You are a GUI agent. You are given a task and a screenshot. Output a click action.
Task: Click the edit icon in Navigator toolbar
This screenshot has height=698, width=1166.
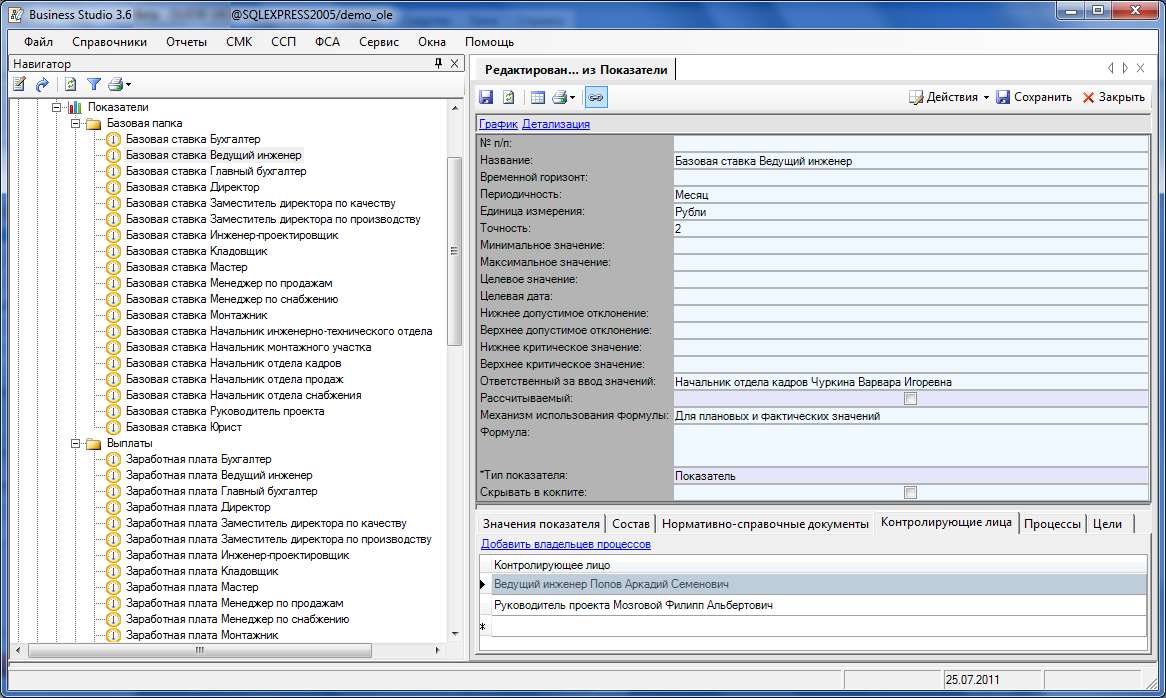(19, 85)
